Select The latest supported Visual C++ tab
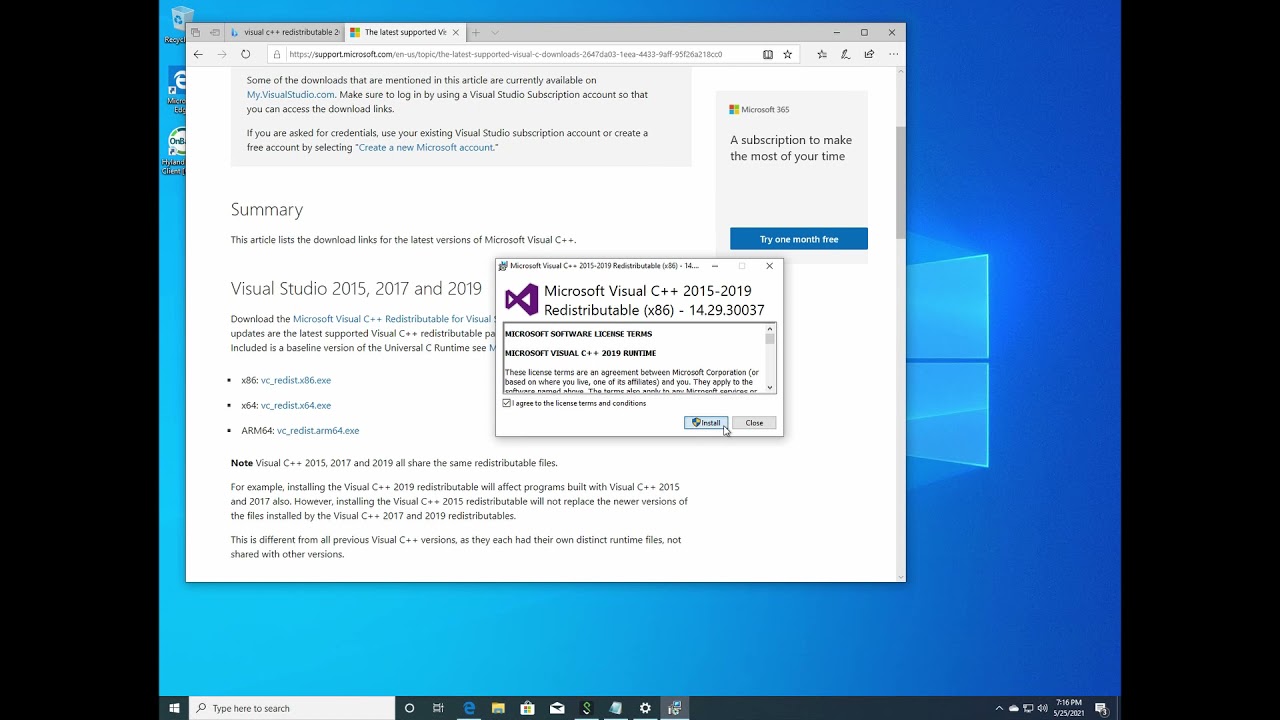This screenshot has width=1280, height=720. pos(398,32)
